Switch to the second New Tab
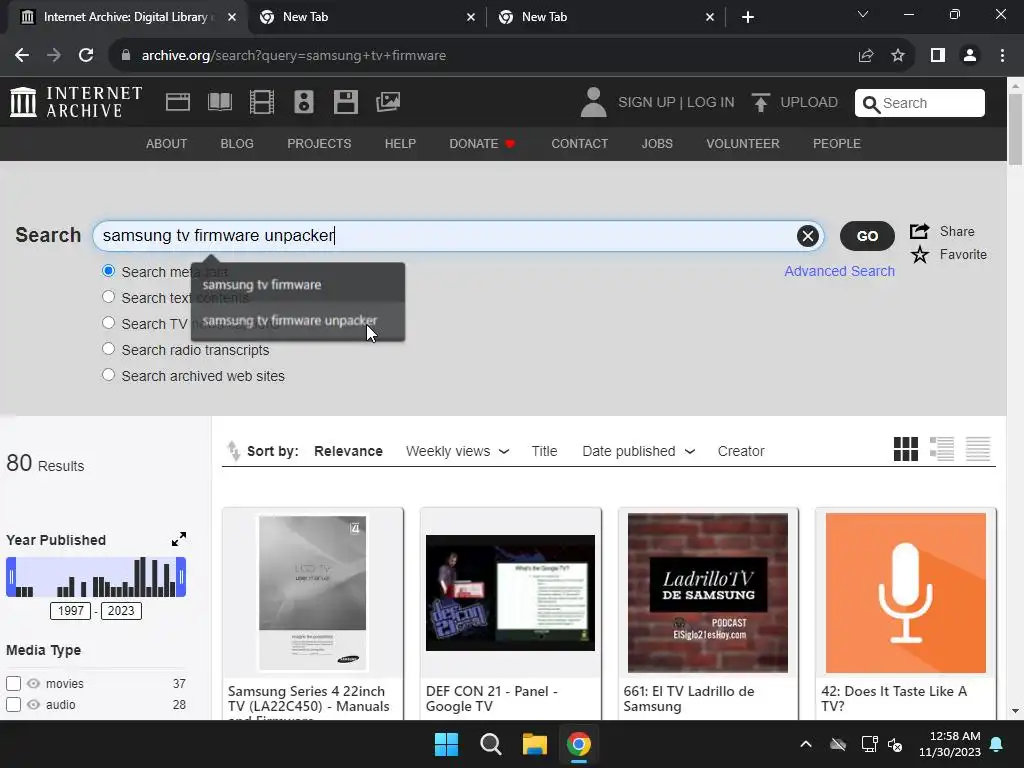 coord(605,17)
